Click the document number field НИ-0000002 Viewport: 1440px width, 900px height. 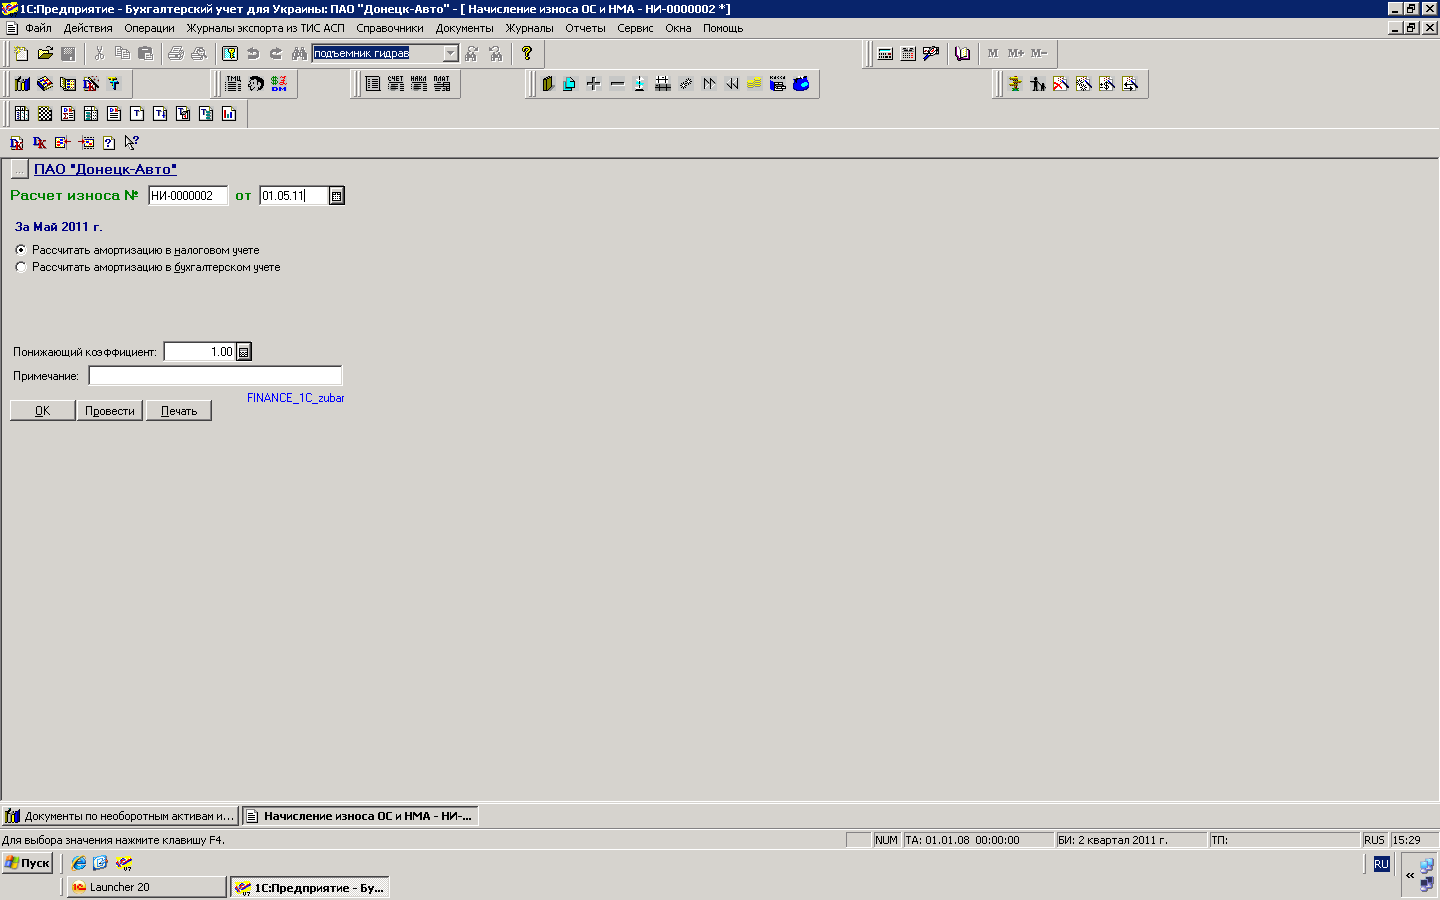(188, 196)
